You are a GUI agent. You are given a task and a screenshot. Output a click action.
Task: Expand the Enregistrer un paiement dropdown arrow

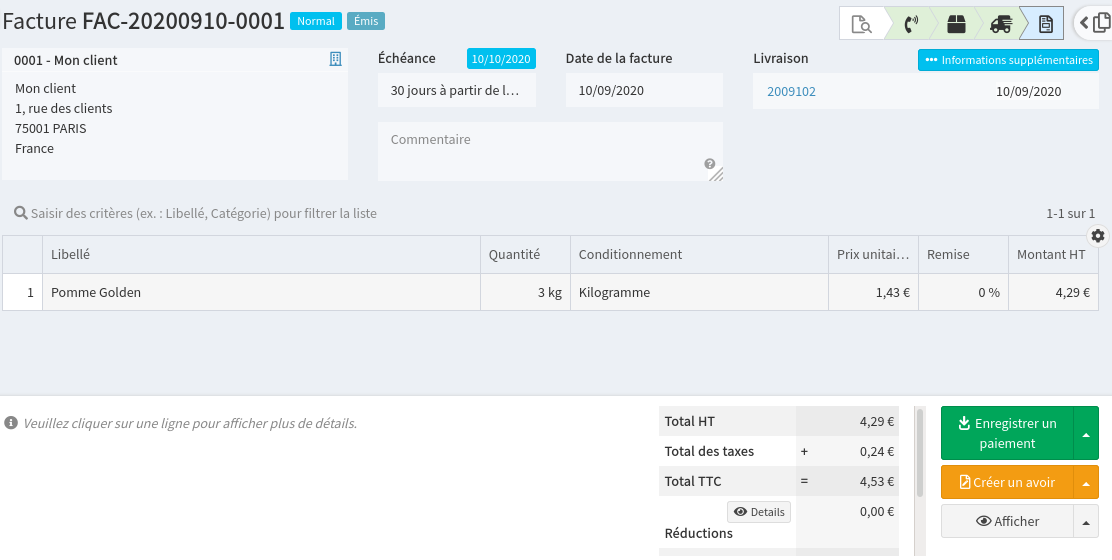pyautogui.click(x=1086, y=433)
